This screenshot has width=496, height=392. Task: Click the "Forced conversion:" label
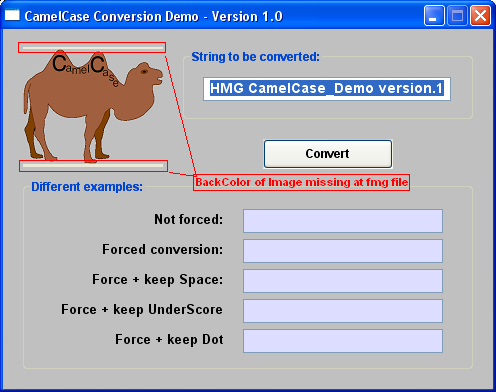[162, 249]
